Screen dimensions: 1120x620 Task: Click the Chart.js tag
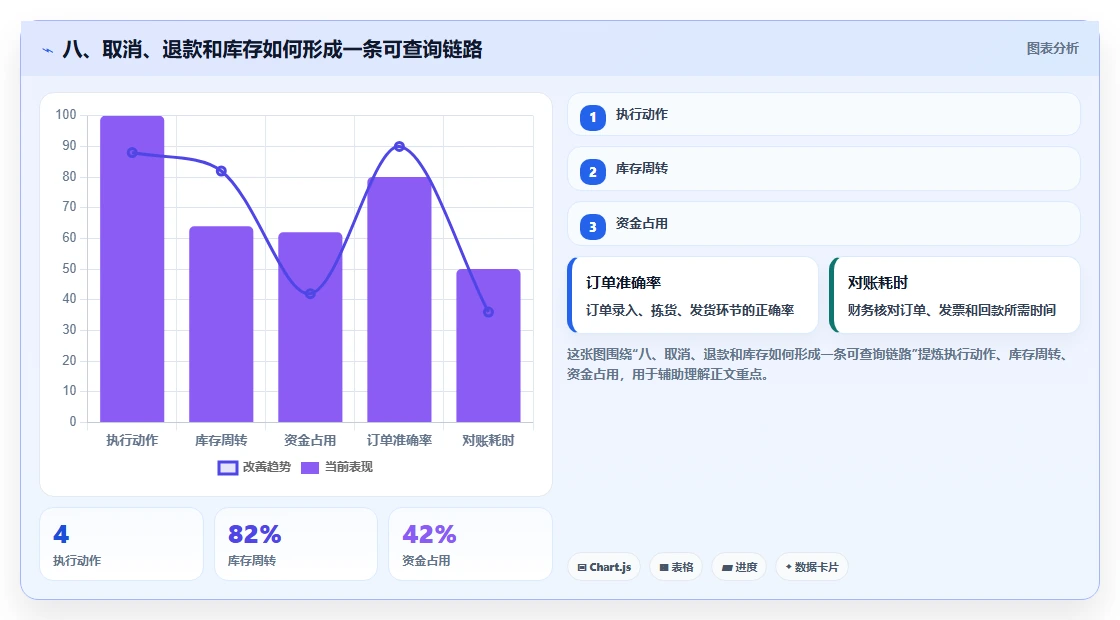click(x=604, y=567)
